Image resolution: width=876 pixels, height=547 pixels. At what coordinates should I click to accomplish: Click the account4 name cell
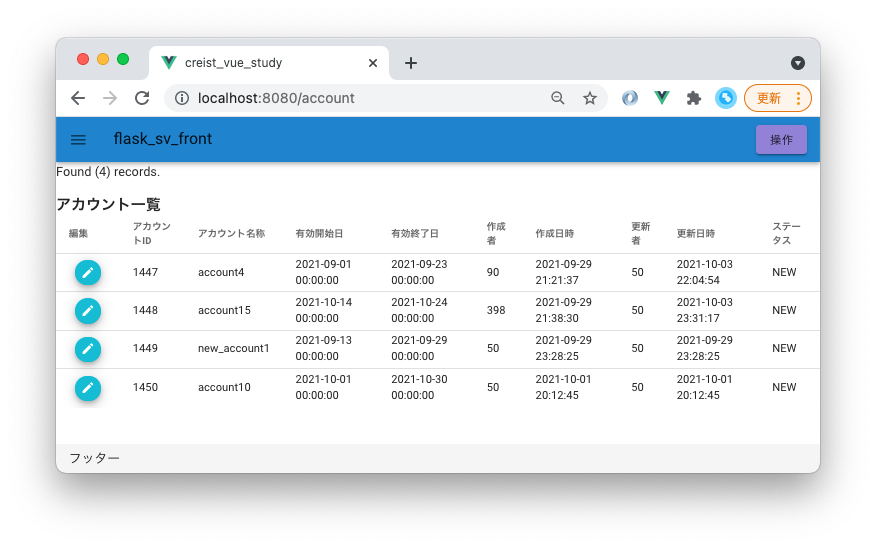[x=221, y=272]
